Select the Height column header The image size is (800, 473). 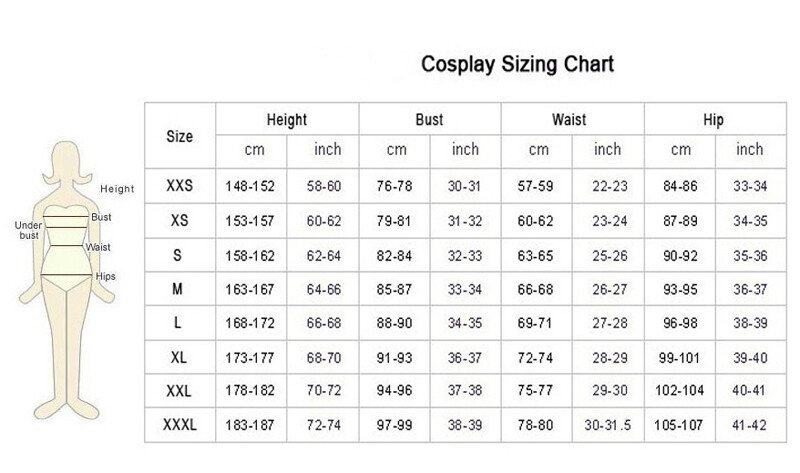click(x=287, y=120)
